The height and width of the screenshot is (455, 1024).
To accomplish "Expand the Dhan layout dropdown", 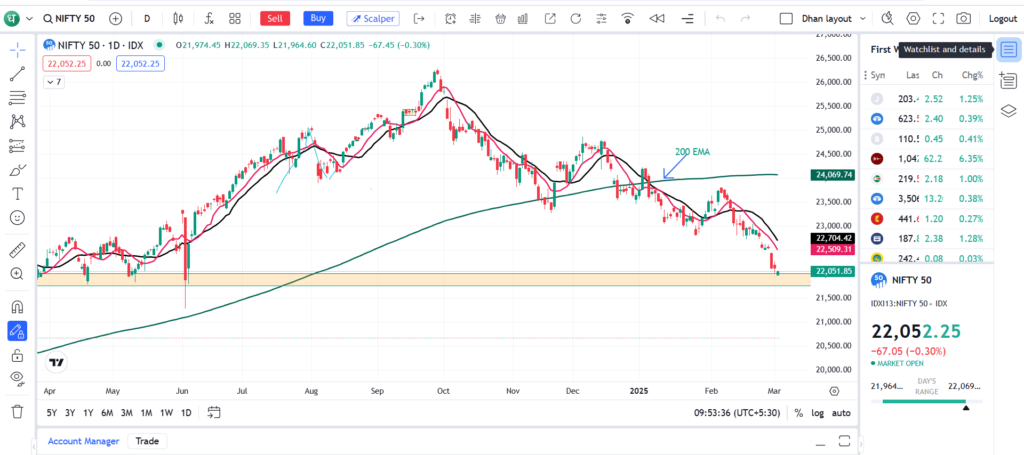I will (863, 19).
